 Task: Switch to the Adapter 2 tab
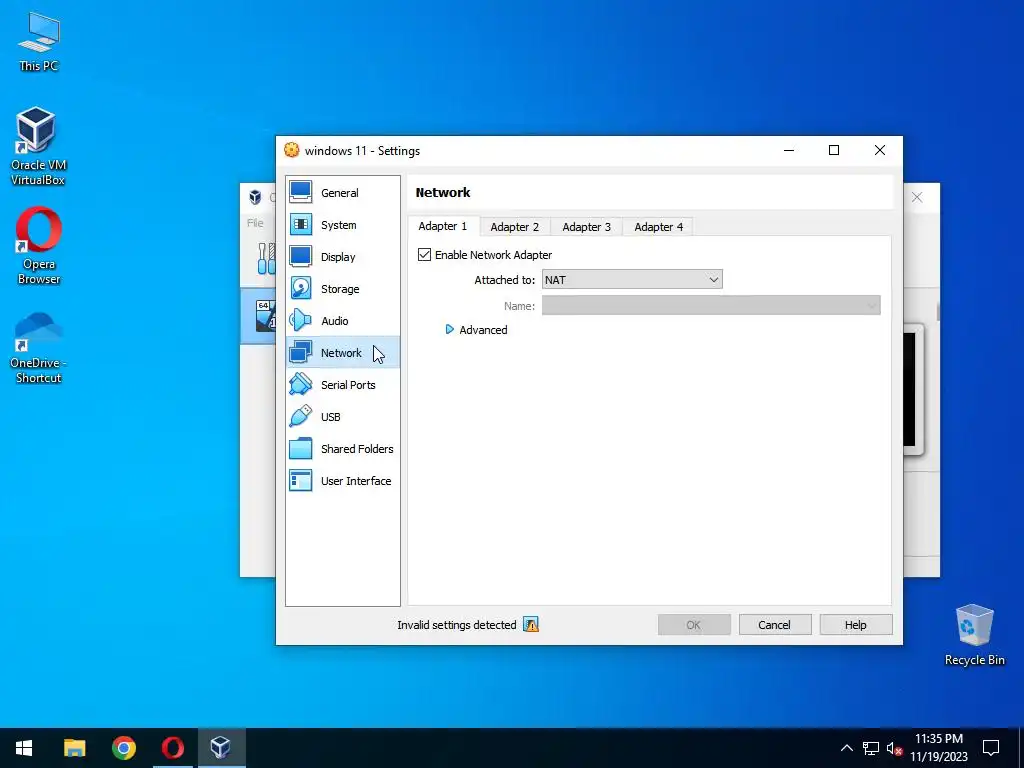pos(515,227)
